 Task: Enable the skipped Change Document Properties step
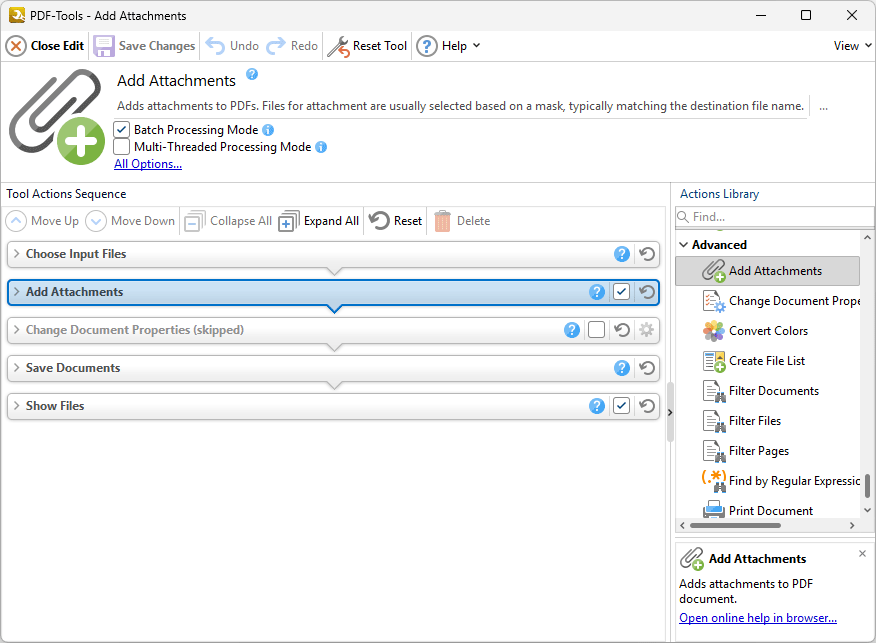[597, 330]
